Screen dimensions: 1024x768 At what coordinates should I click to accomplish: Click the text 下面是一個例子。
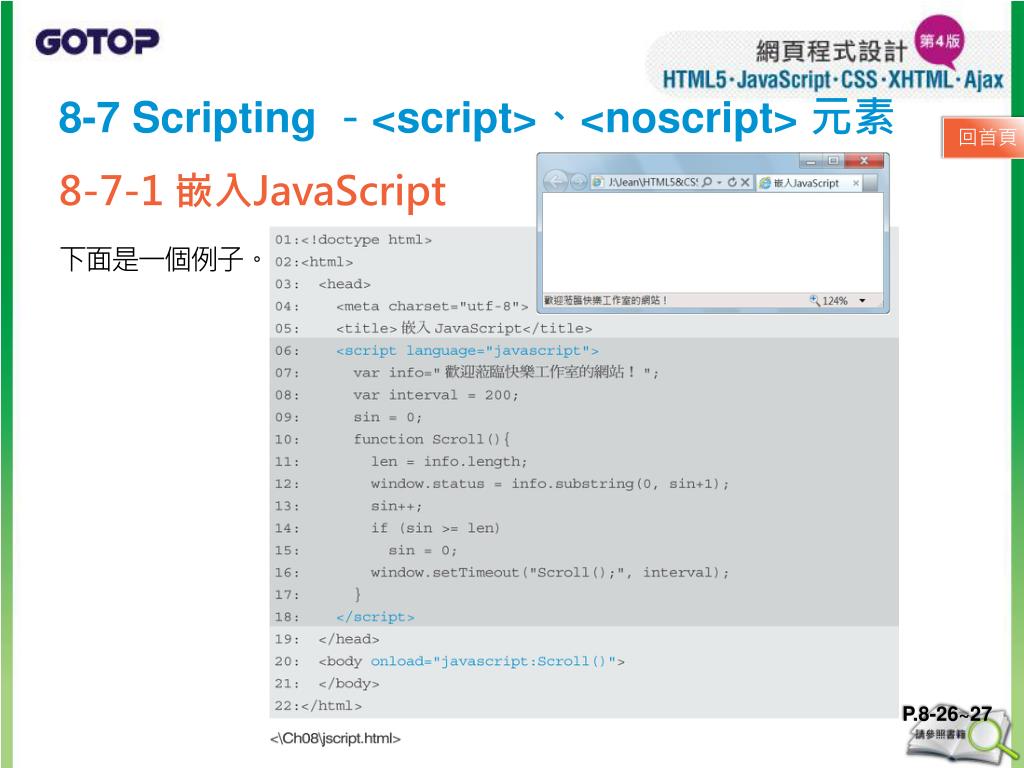pos(161,259)
